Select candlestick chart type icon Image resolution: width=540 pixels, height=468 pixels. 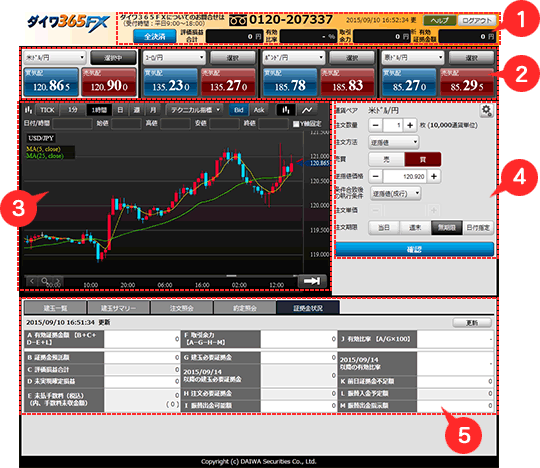(285, 110)
